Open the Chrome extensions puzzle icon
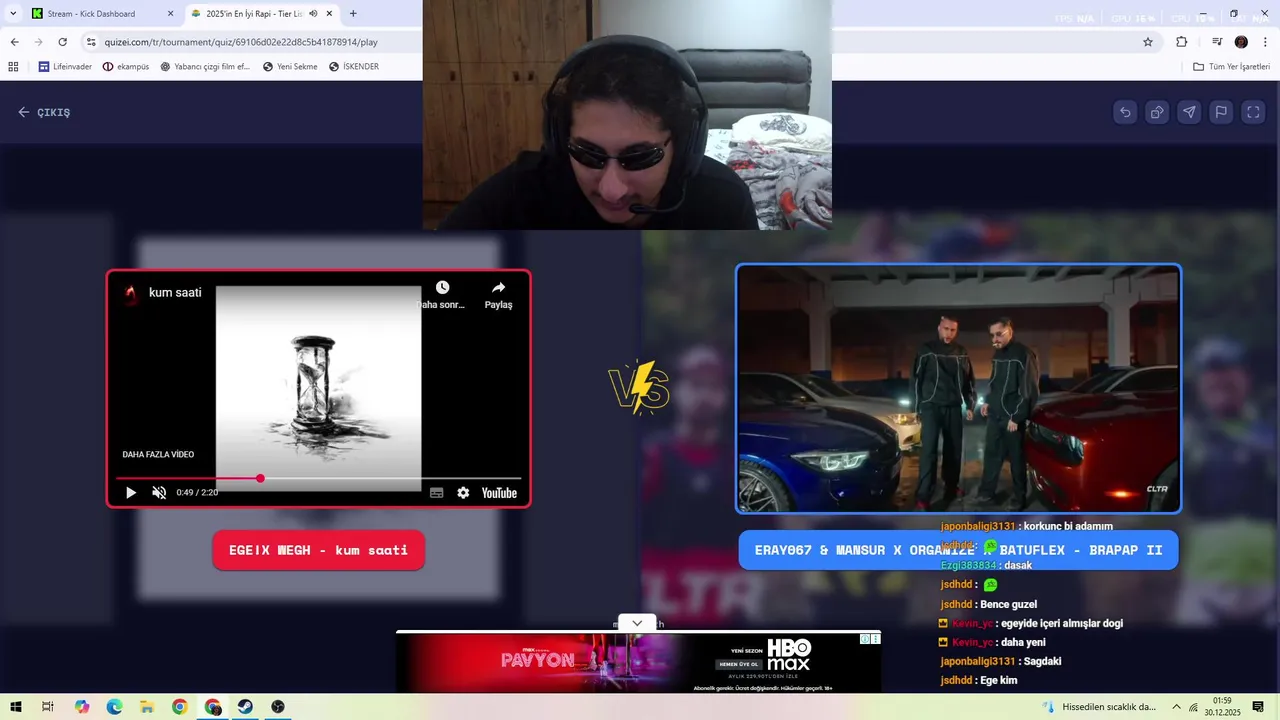The width and height of the screenshot is (1280, 720). point(1182,42)
